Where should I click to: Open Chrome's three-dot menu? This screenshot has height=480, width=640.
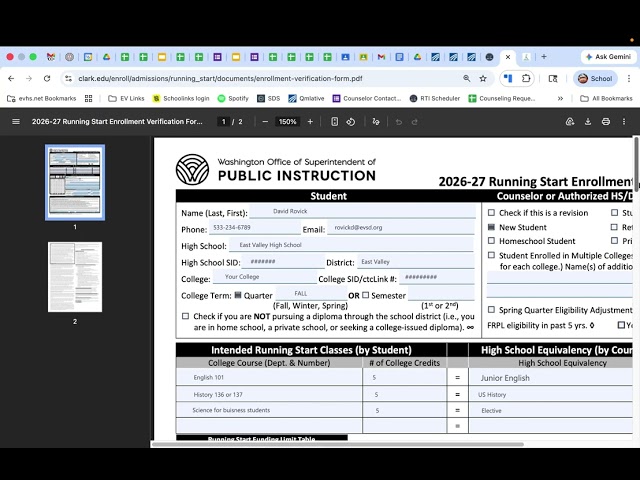629,78
